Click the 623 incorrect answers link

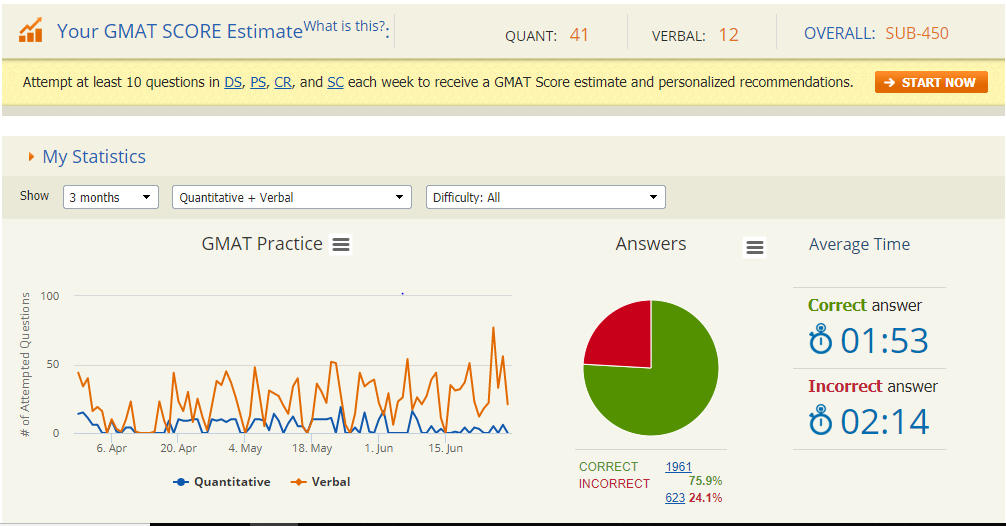point(675,498)
